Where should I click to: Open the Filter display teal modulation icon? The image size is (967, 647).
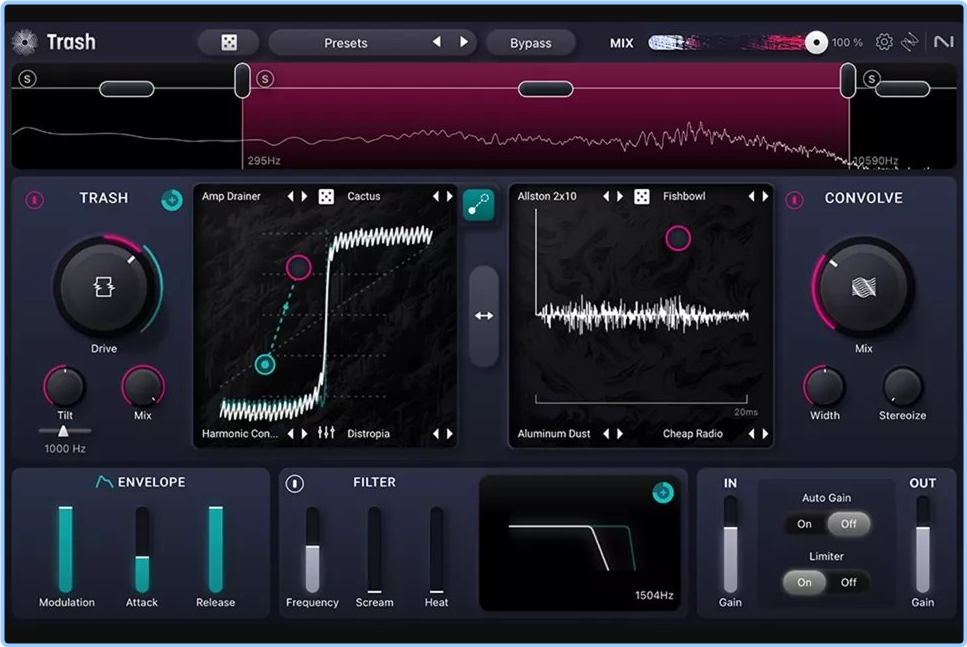tap(663, 492)
